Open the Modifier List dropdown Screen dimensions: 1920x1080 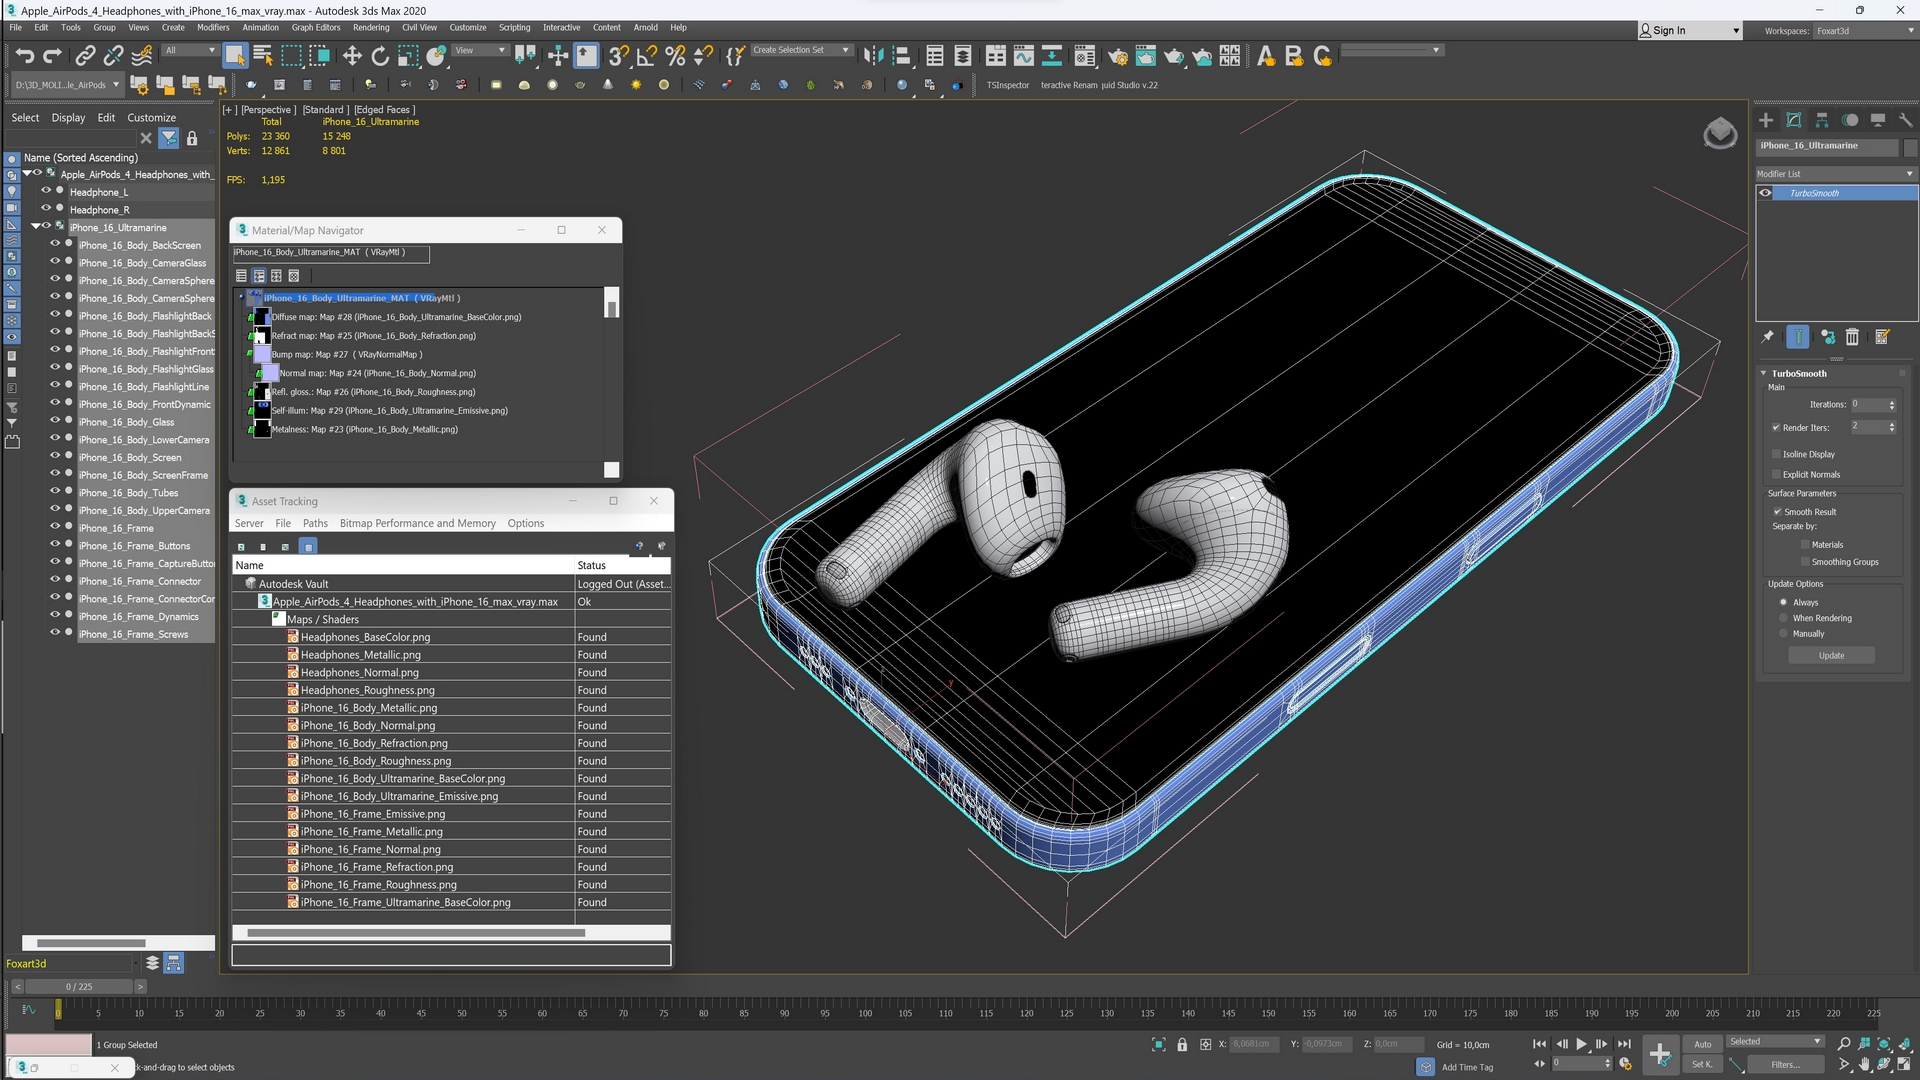click(x=1836, y=174)
